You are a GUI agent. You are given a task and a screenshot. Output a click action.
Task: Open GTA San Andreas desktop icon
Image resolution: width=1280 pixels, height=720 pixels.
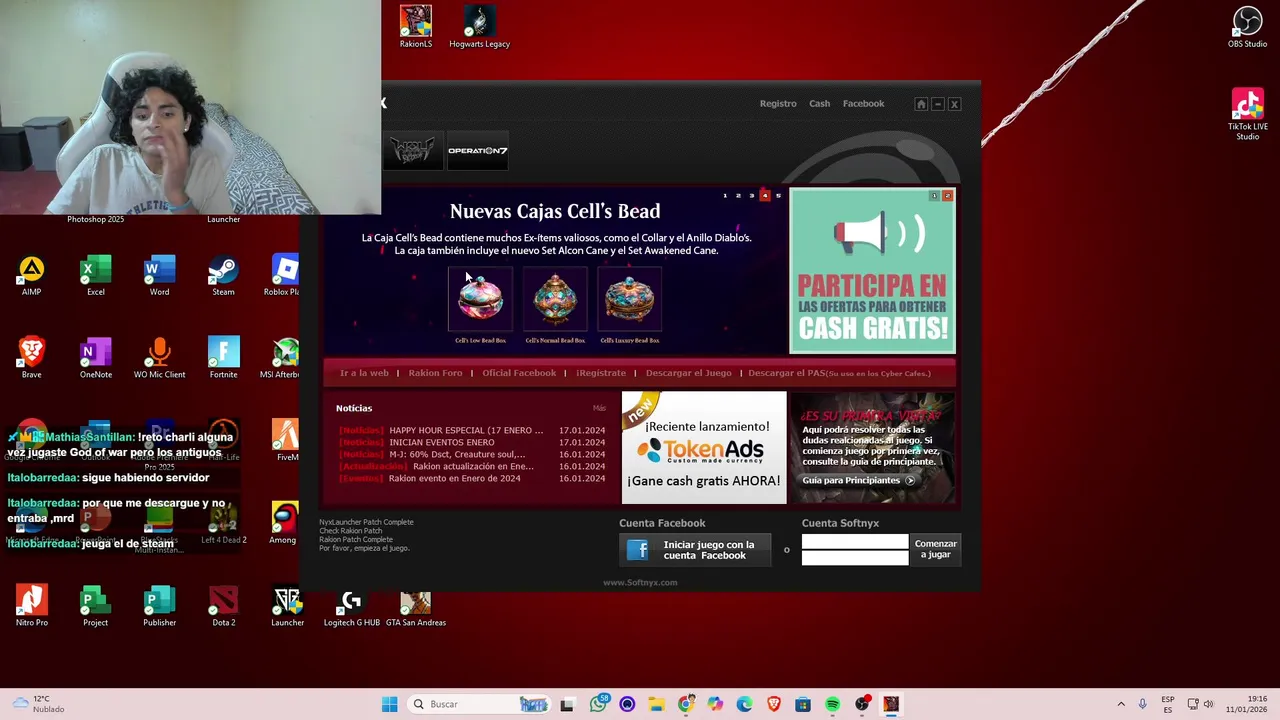416,606
